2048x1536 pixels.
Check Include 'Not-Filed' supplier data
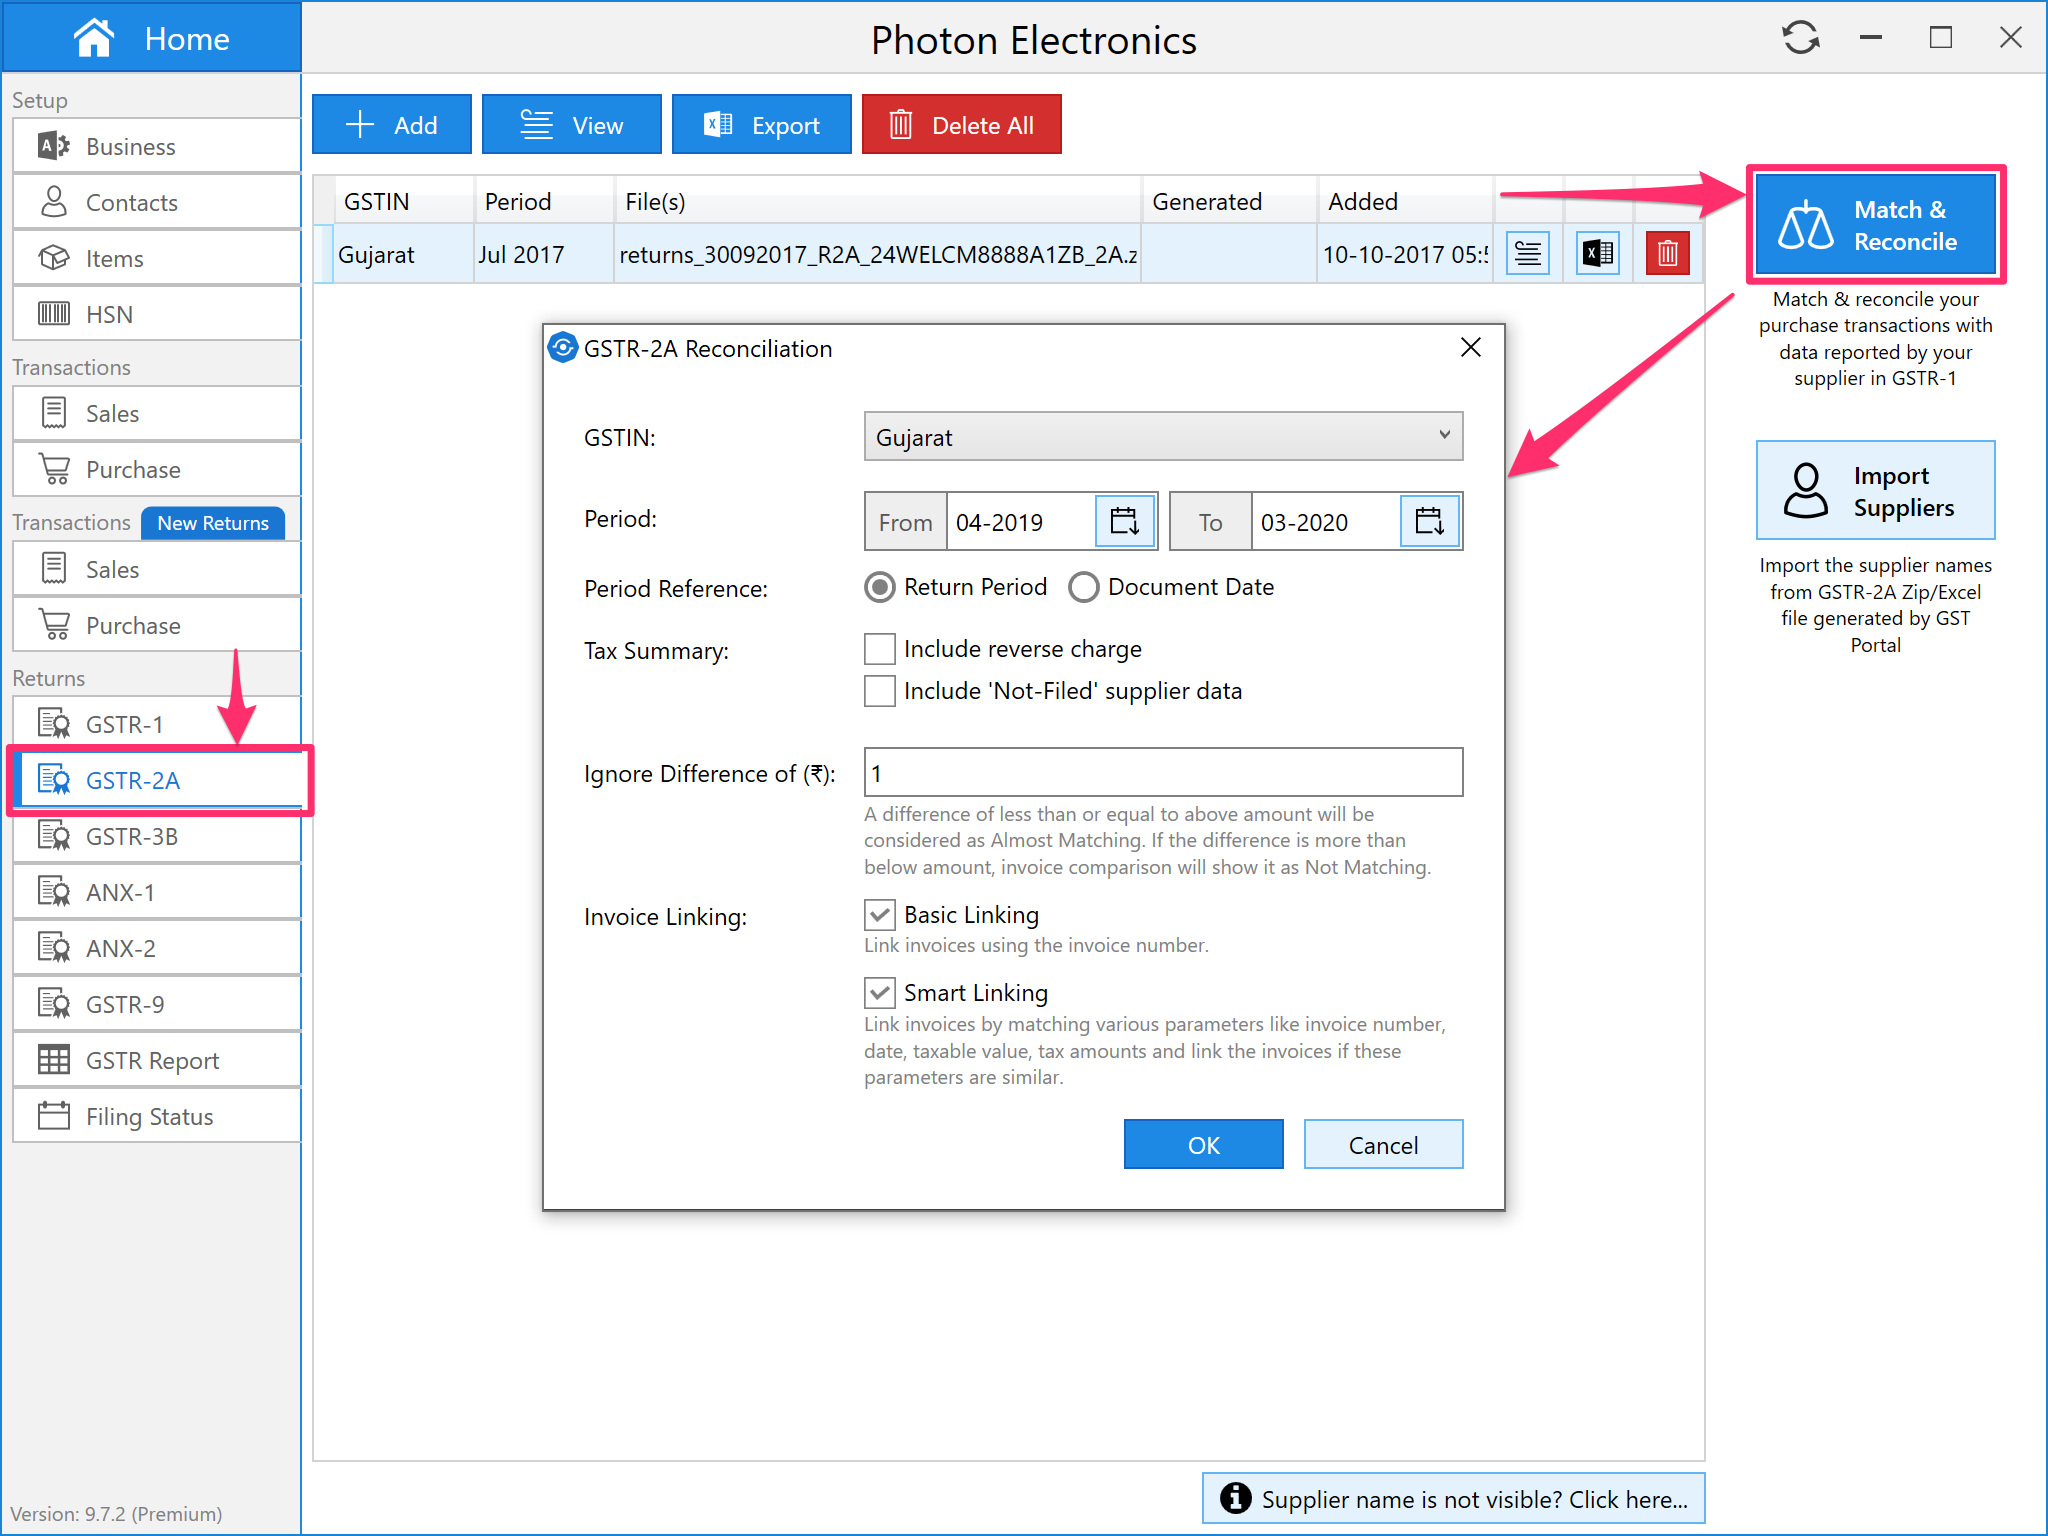(x=880, y=691)
